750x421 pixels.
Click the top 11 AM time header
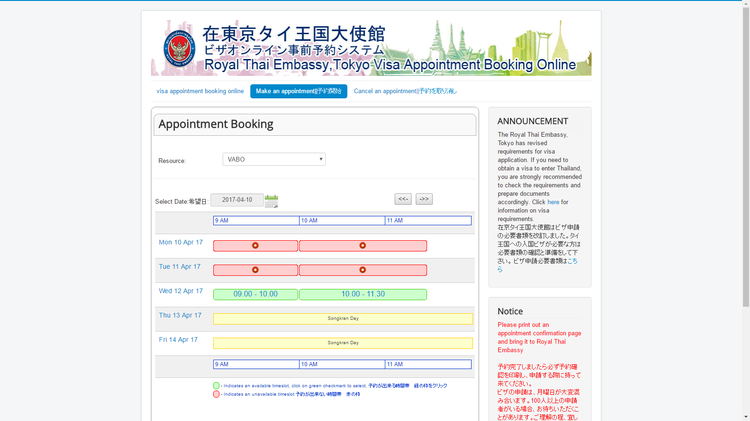coord(428,221)
